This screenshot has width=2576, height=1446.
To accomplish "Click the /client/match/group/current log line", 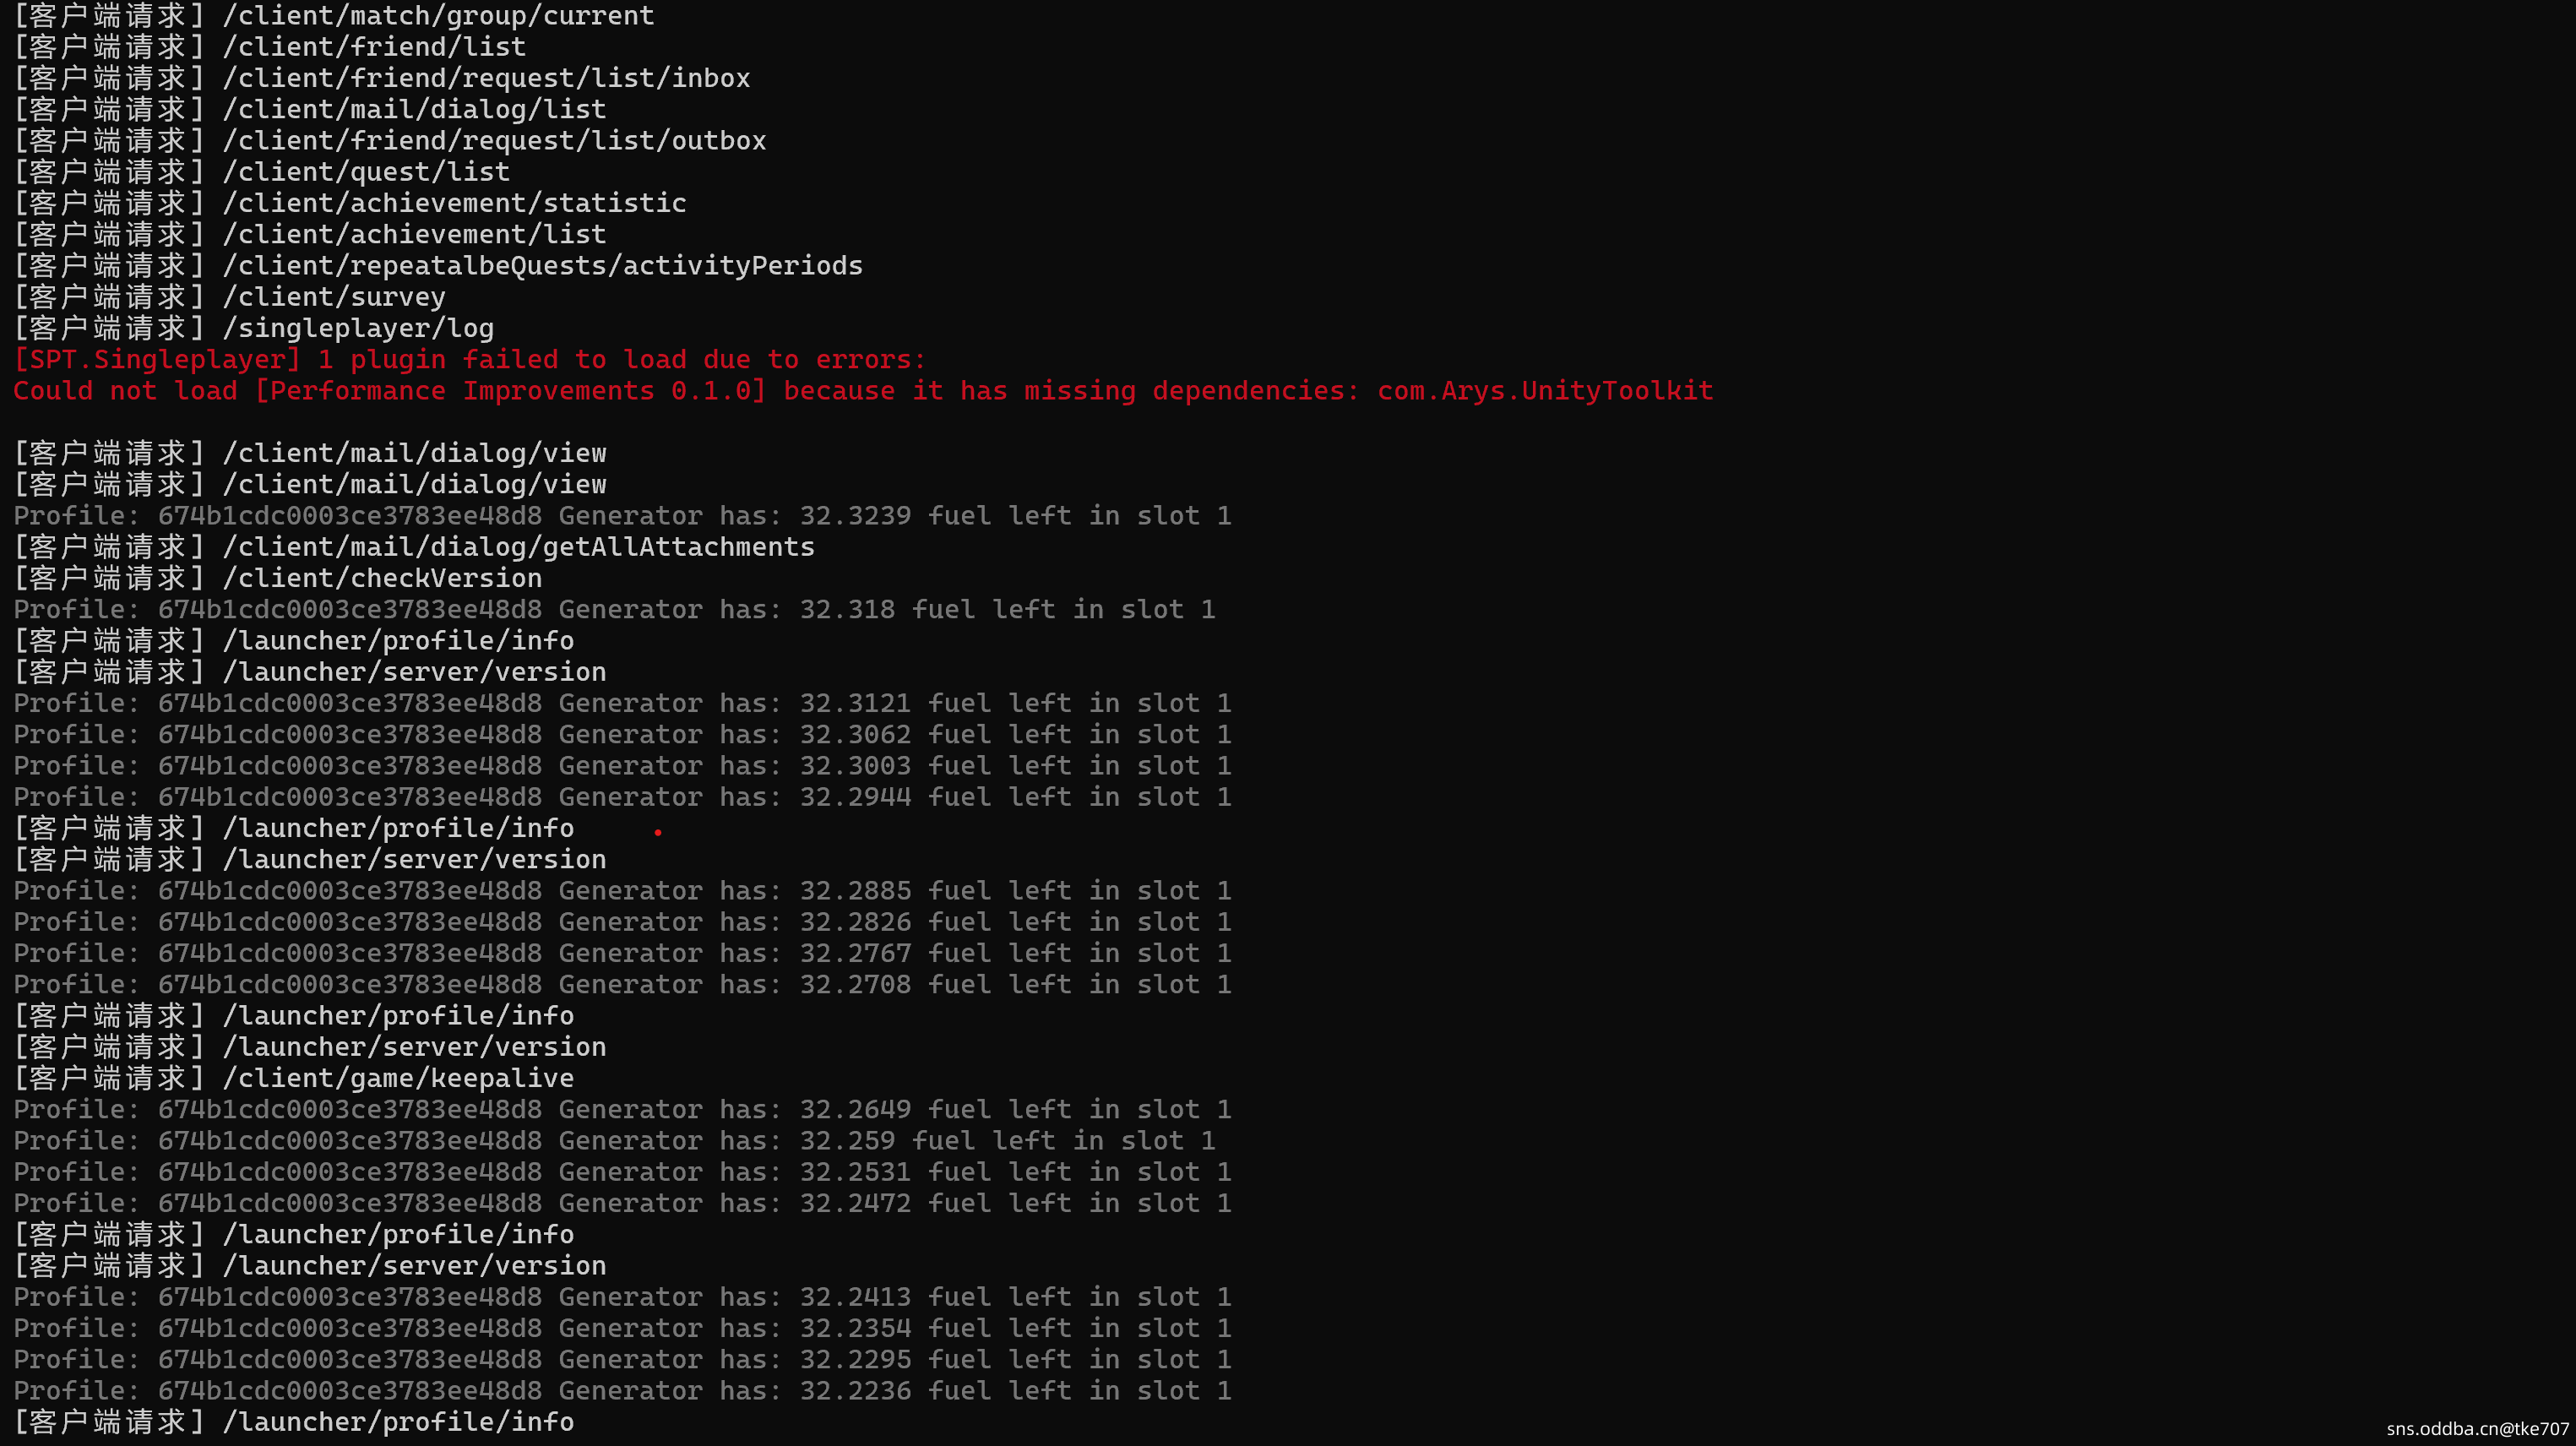I will pyautogui.click(x=437, y=16).
